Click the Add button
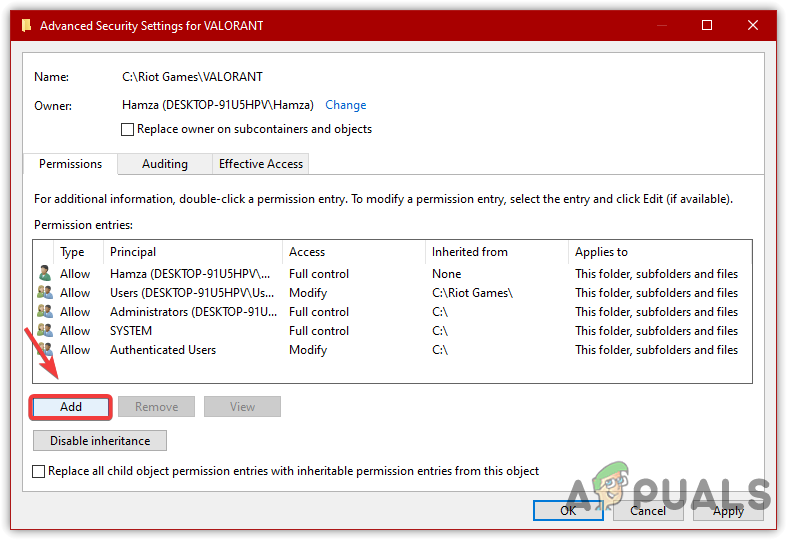This screenshot has height=540, width=787. click(x=71, y=407)
